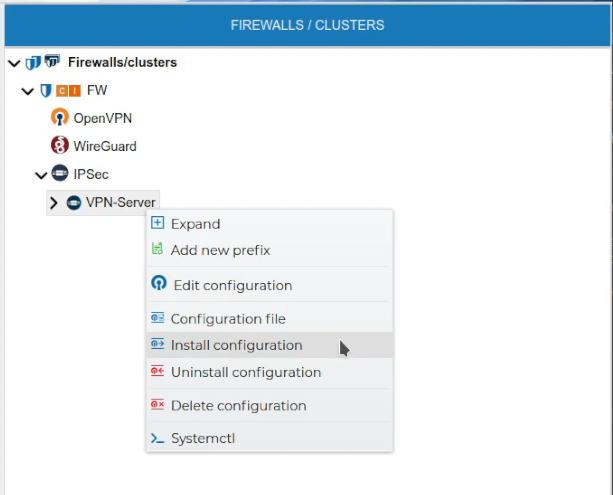Click the WireGuard icon in tree
The width and height of the screenshot is (613, 495).
[59, 146]
